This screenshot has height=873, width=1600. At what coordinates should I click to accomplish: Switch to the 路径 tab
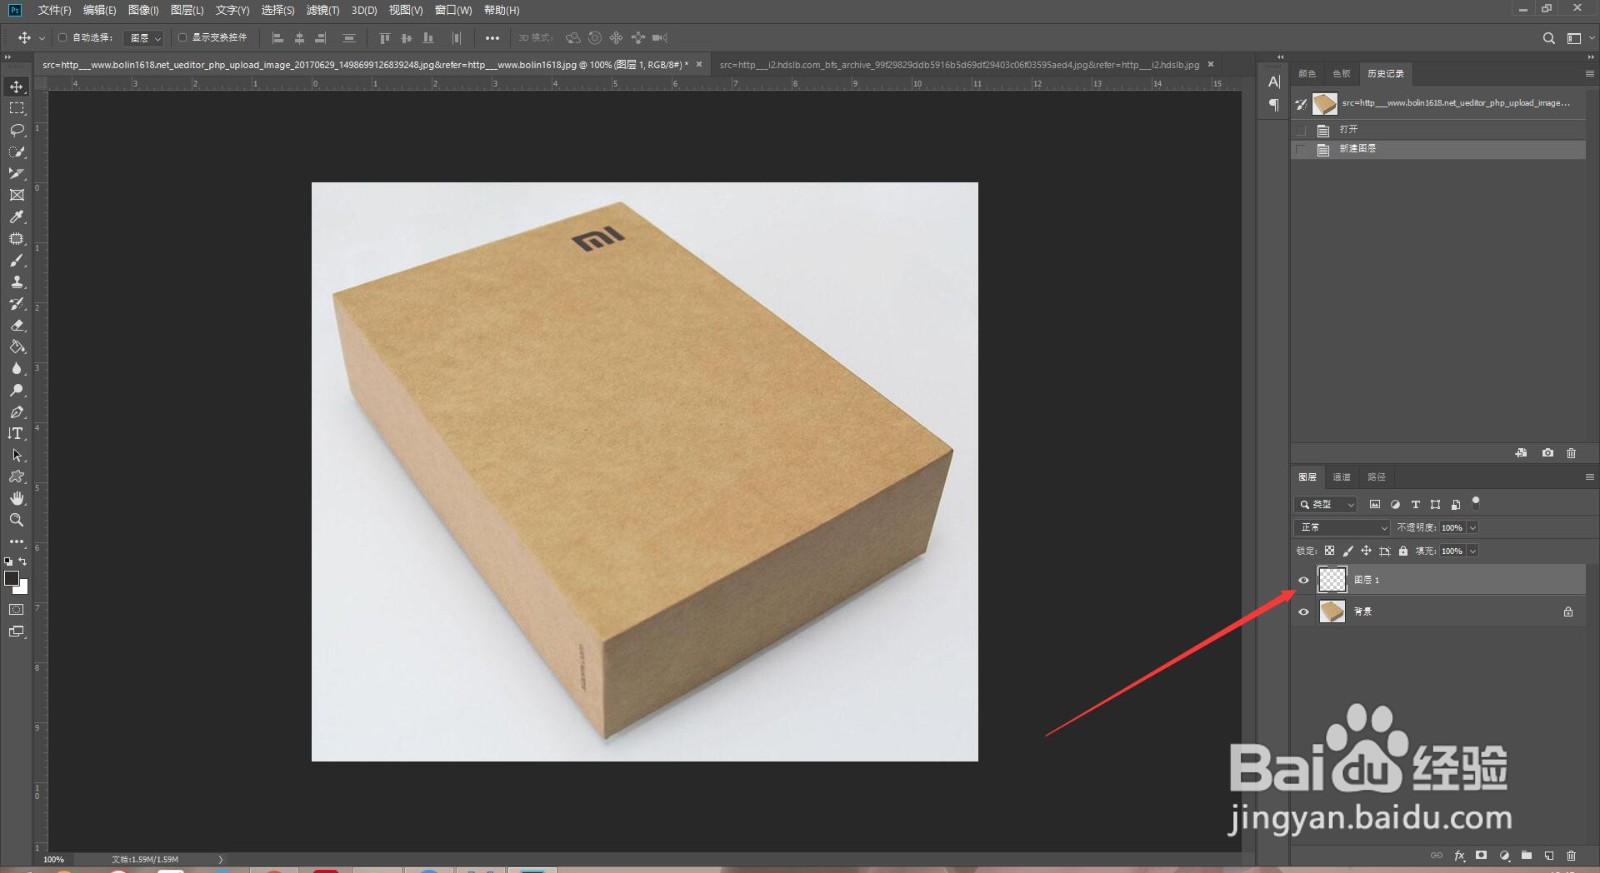coord(1376,477)
